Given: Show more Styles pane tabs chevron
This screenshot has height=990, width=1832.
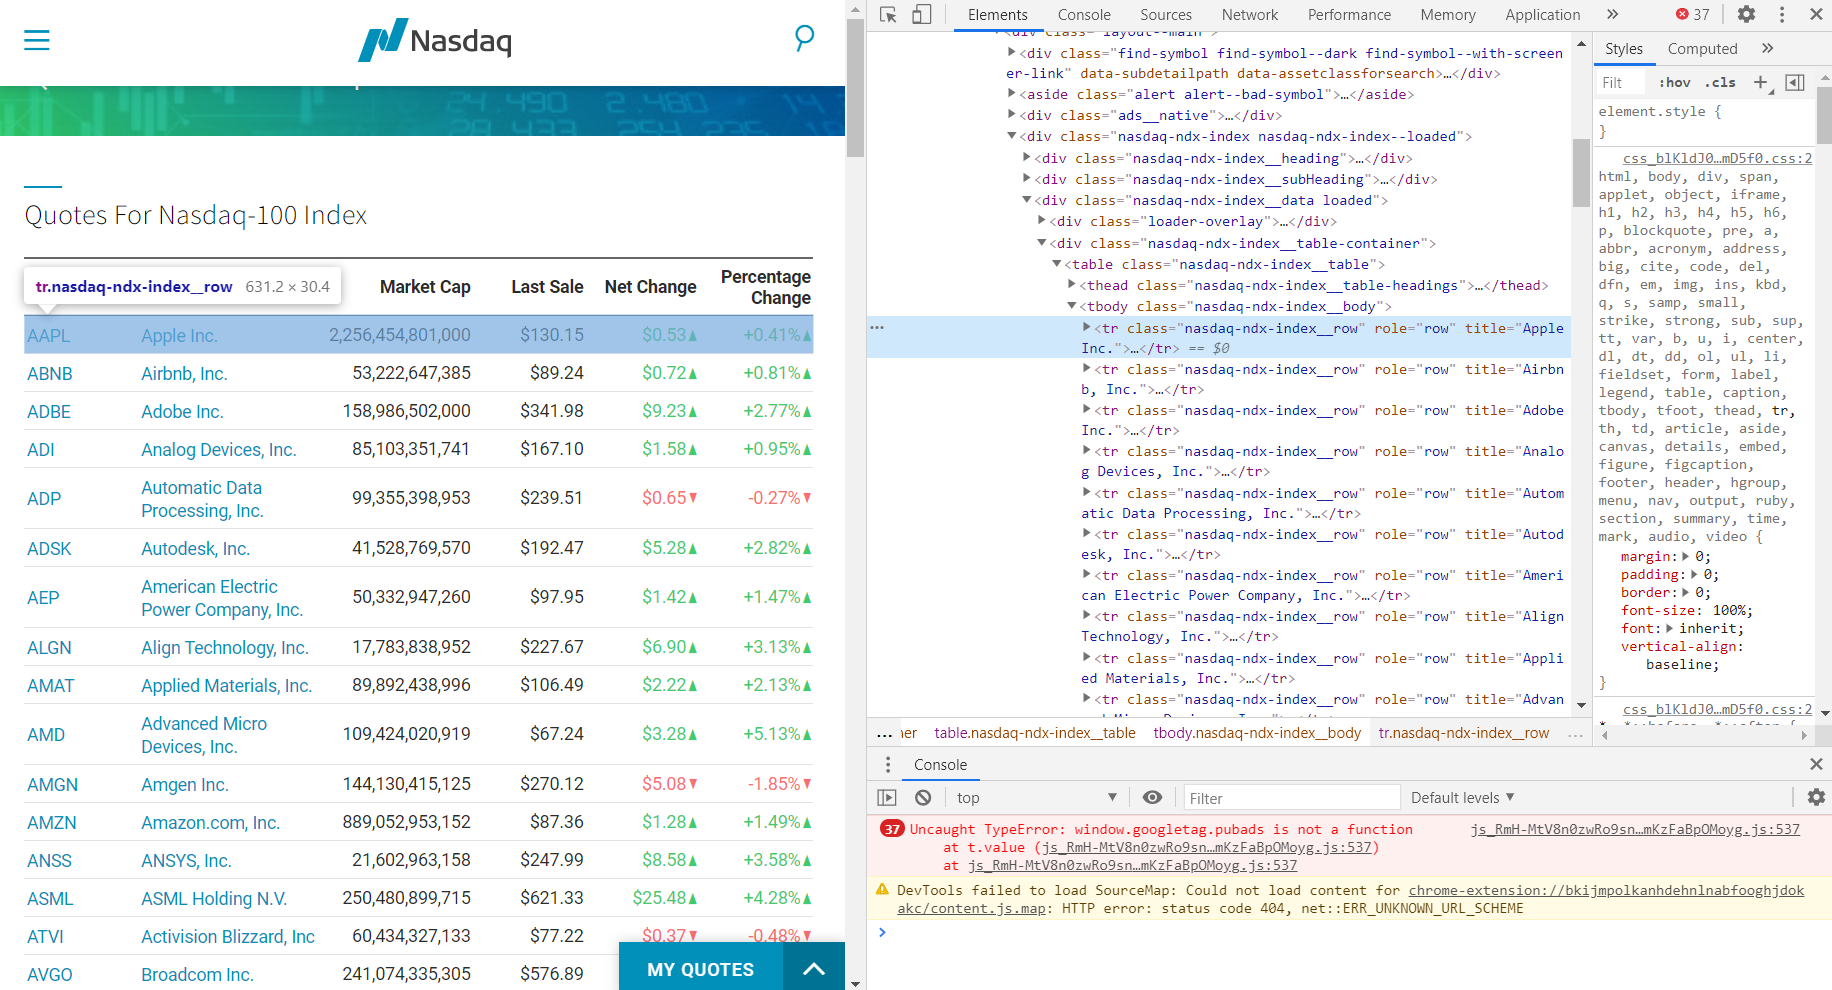Looking at the screenshot, I should coord(1767,48).
